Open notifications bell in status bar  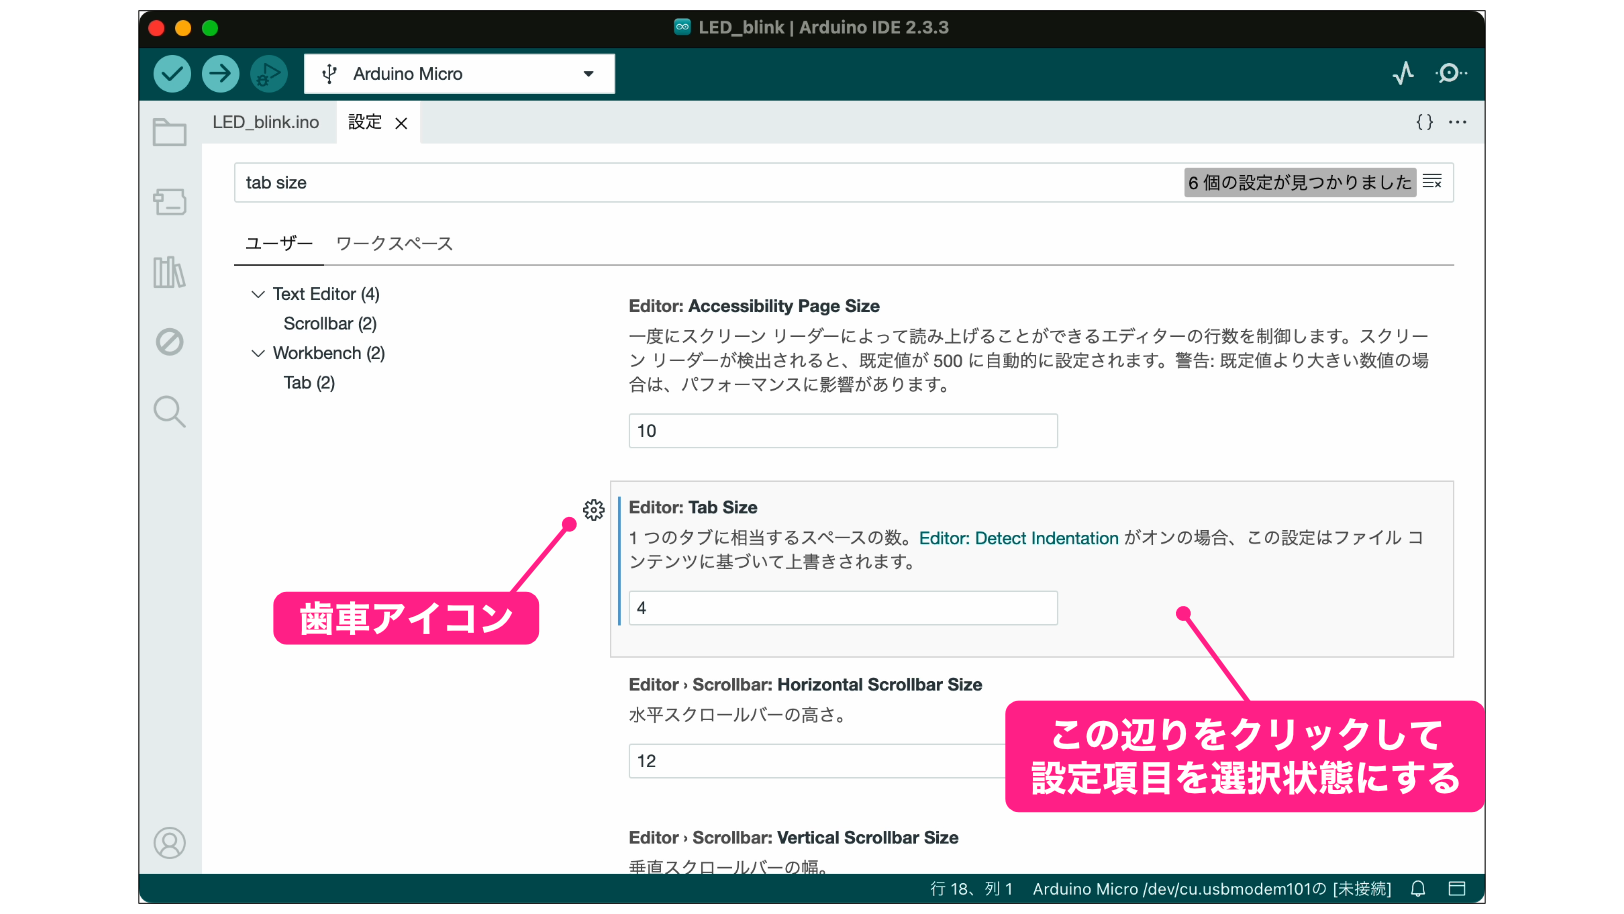(x=1418, y=889)
